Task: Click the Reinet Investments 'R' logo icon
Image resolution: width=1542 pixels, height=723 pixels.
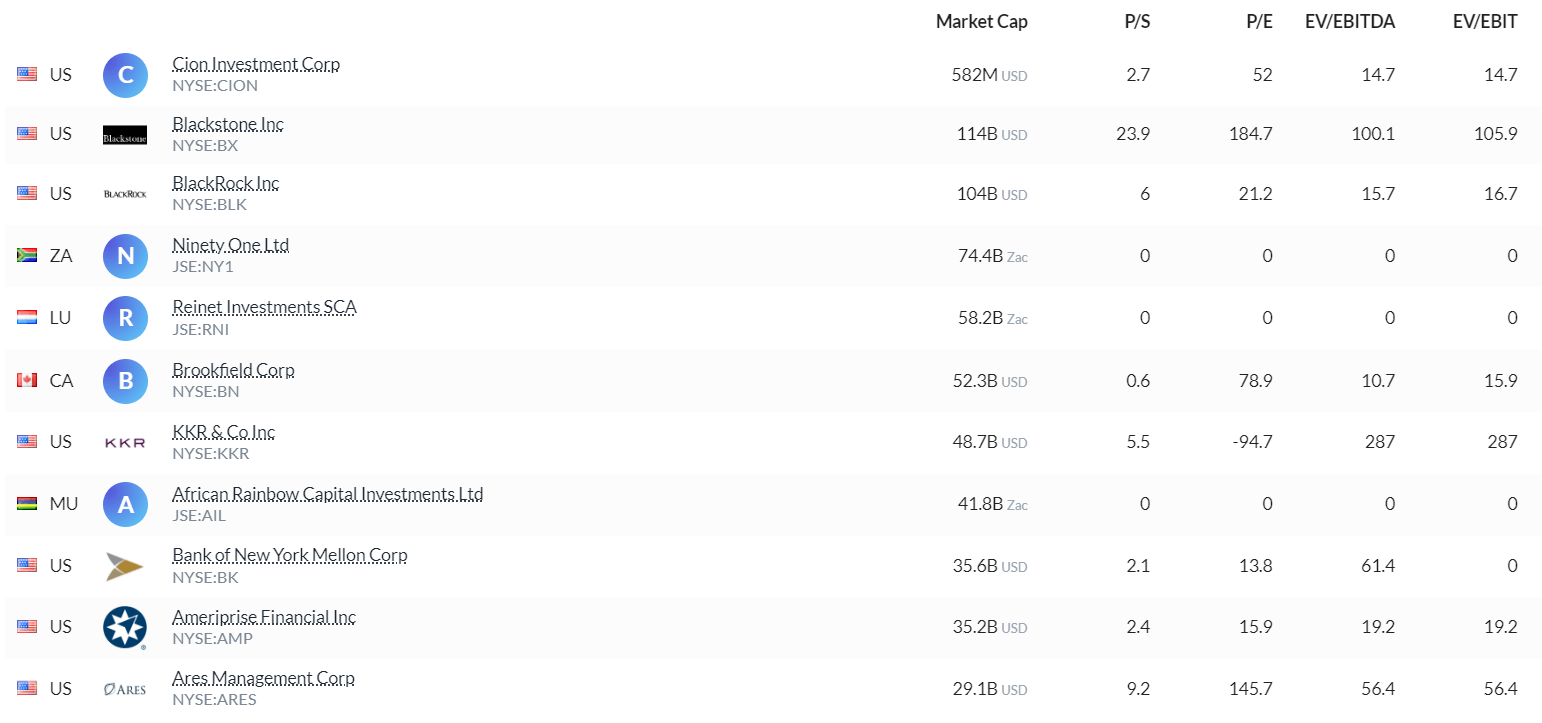Action: (125, 318)
